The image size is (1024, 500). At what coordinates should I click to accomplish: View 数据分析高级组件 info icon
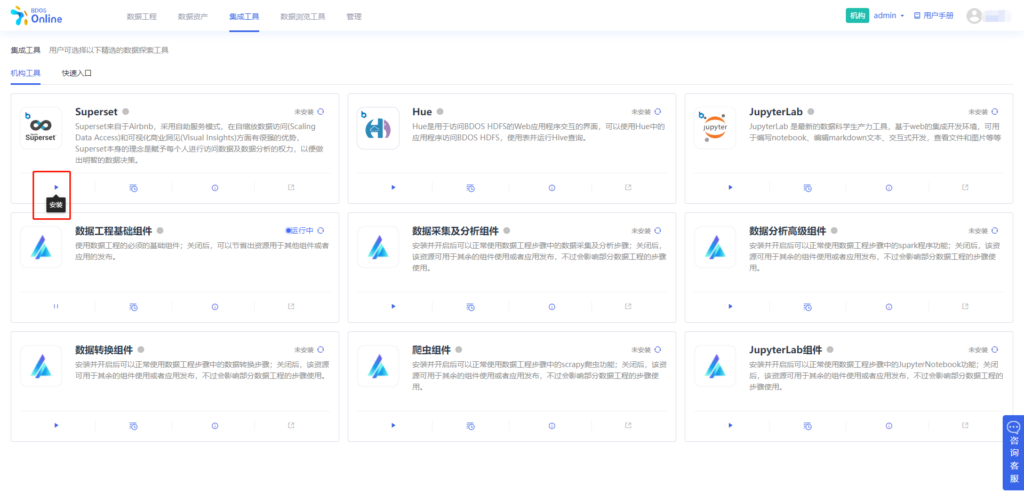[889, 306]
